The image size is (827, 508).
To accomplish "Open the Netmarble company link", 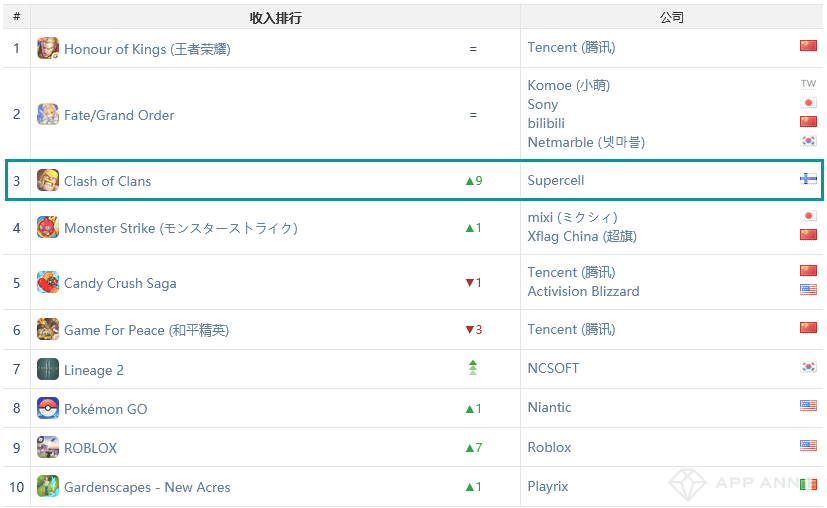I will pyautogui.click(x=586, y=143).
